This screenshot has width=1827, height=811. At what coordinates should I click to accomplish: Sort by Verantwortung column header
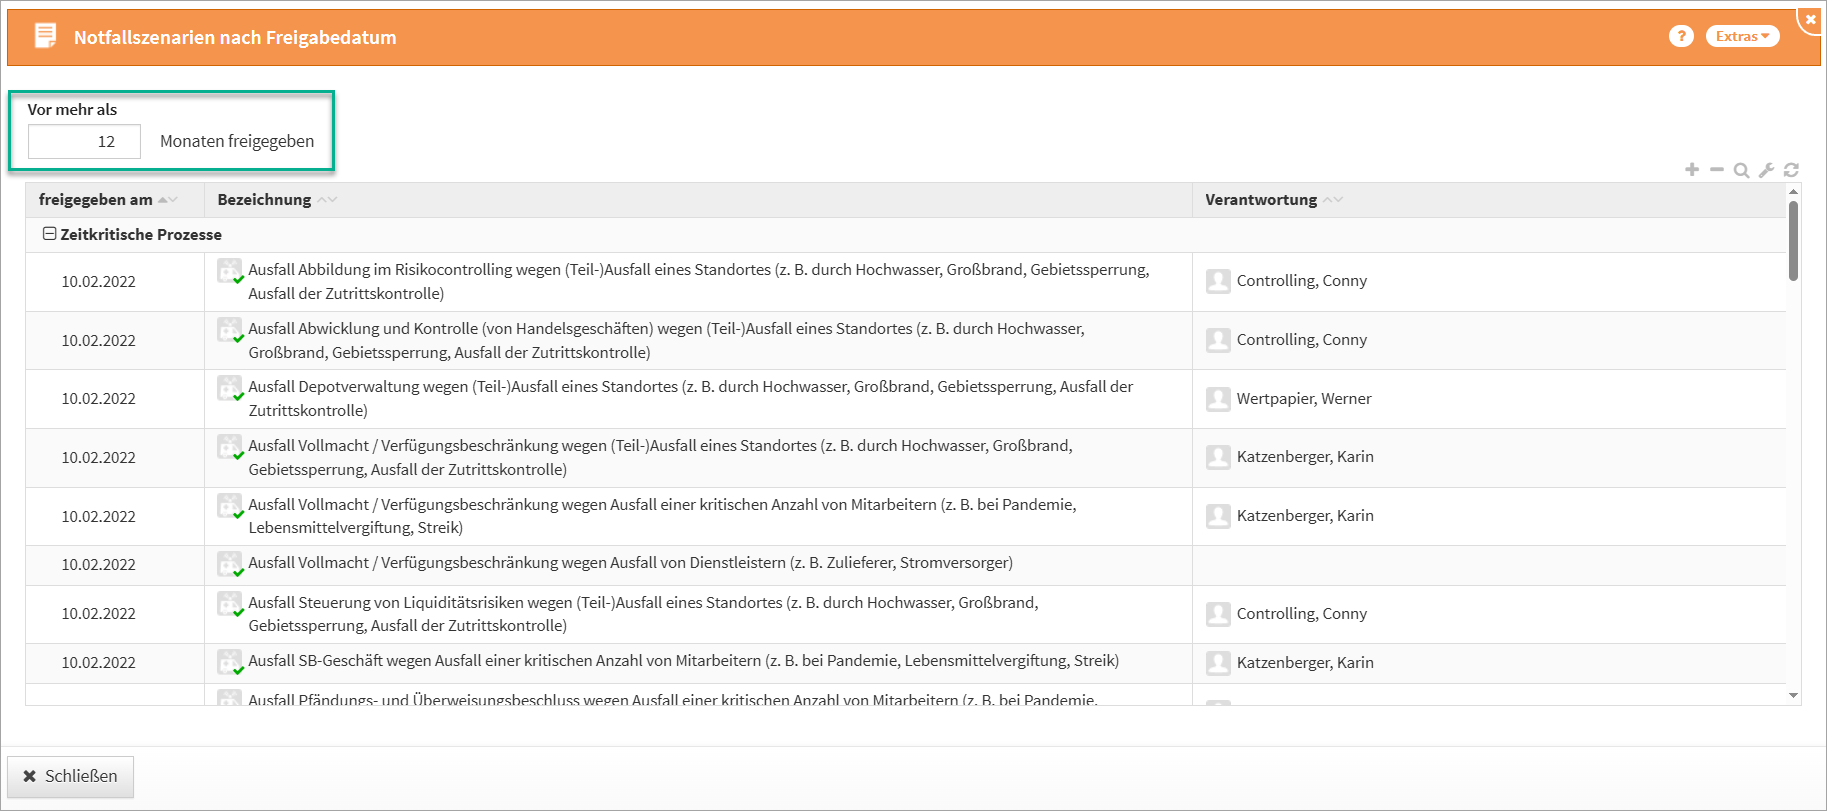click(1261, 200)
